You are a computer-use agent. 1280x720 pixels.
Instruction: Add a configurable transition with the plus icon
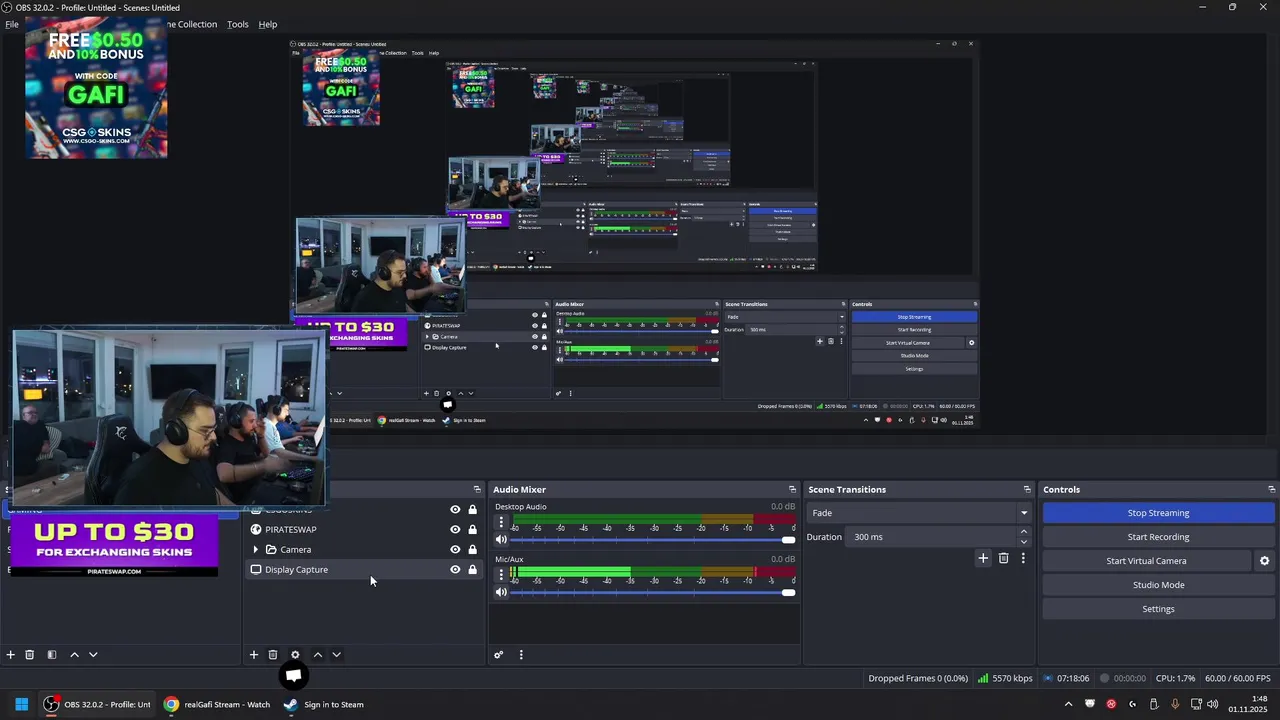[983, 558]
